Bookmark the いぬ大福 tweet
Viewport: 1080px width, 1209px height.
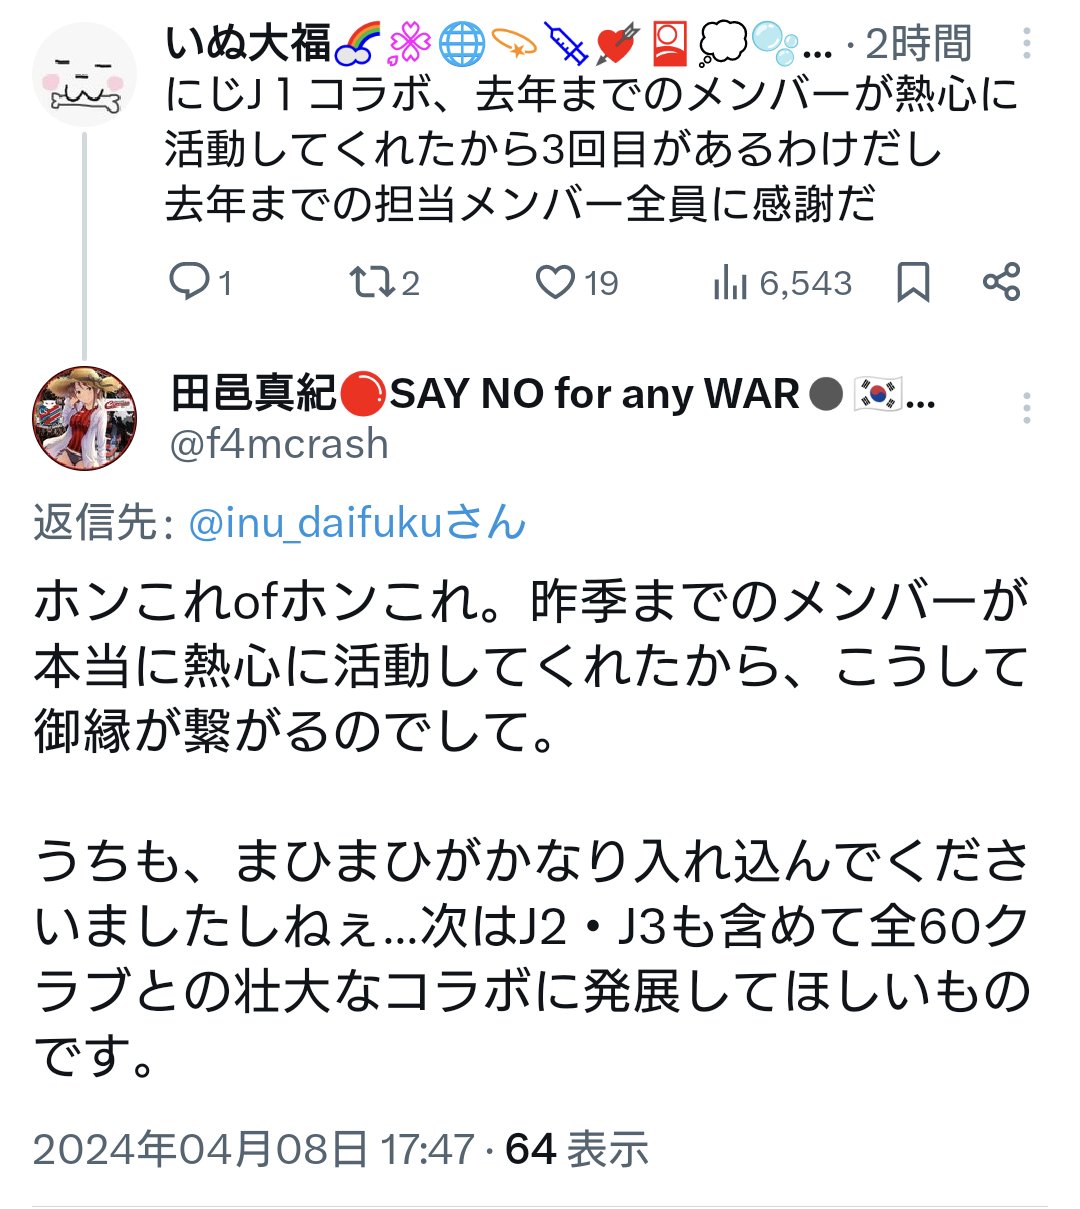(913, 282)
